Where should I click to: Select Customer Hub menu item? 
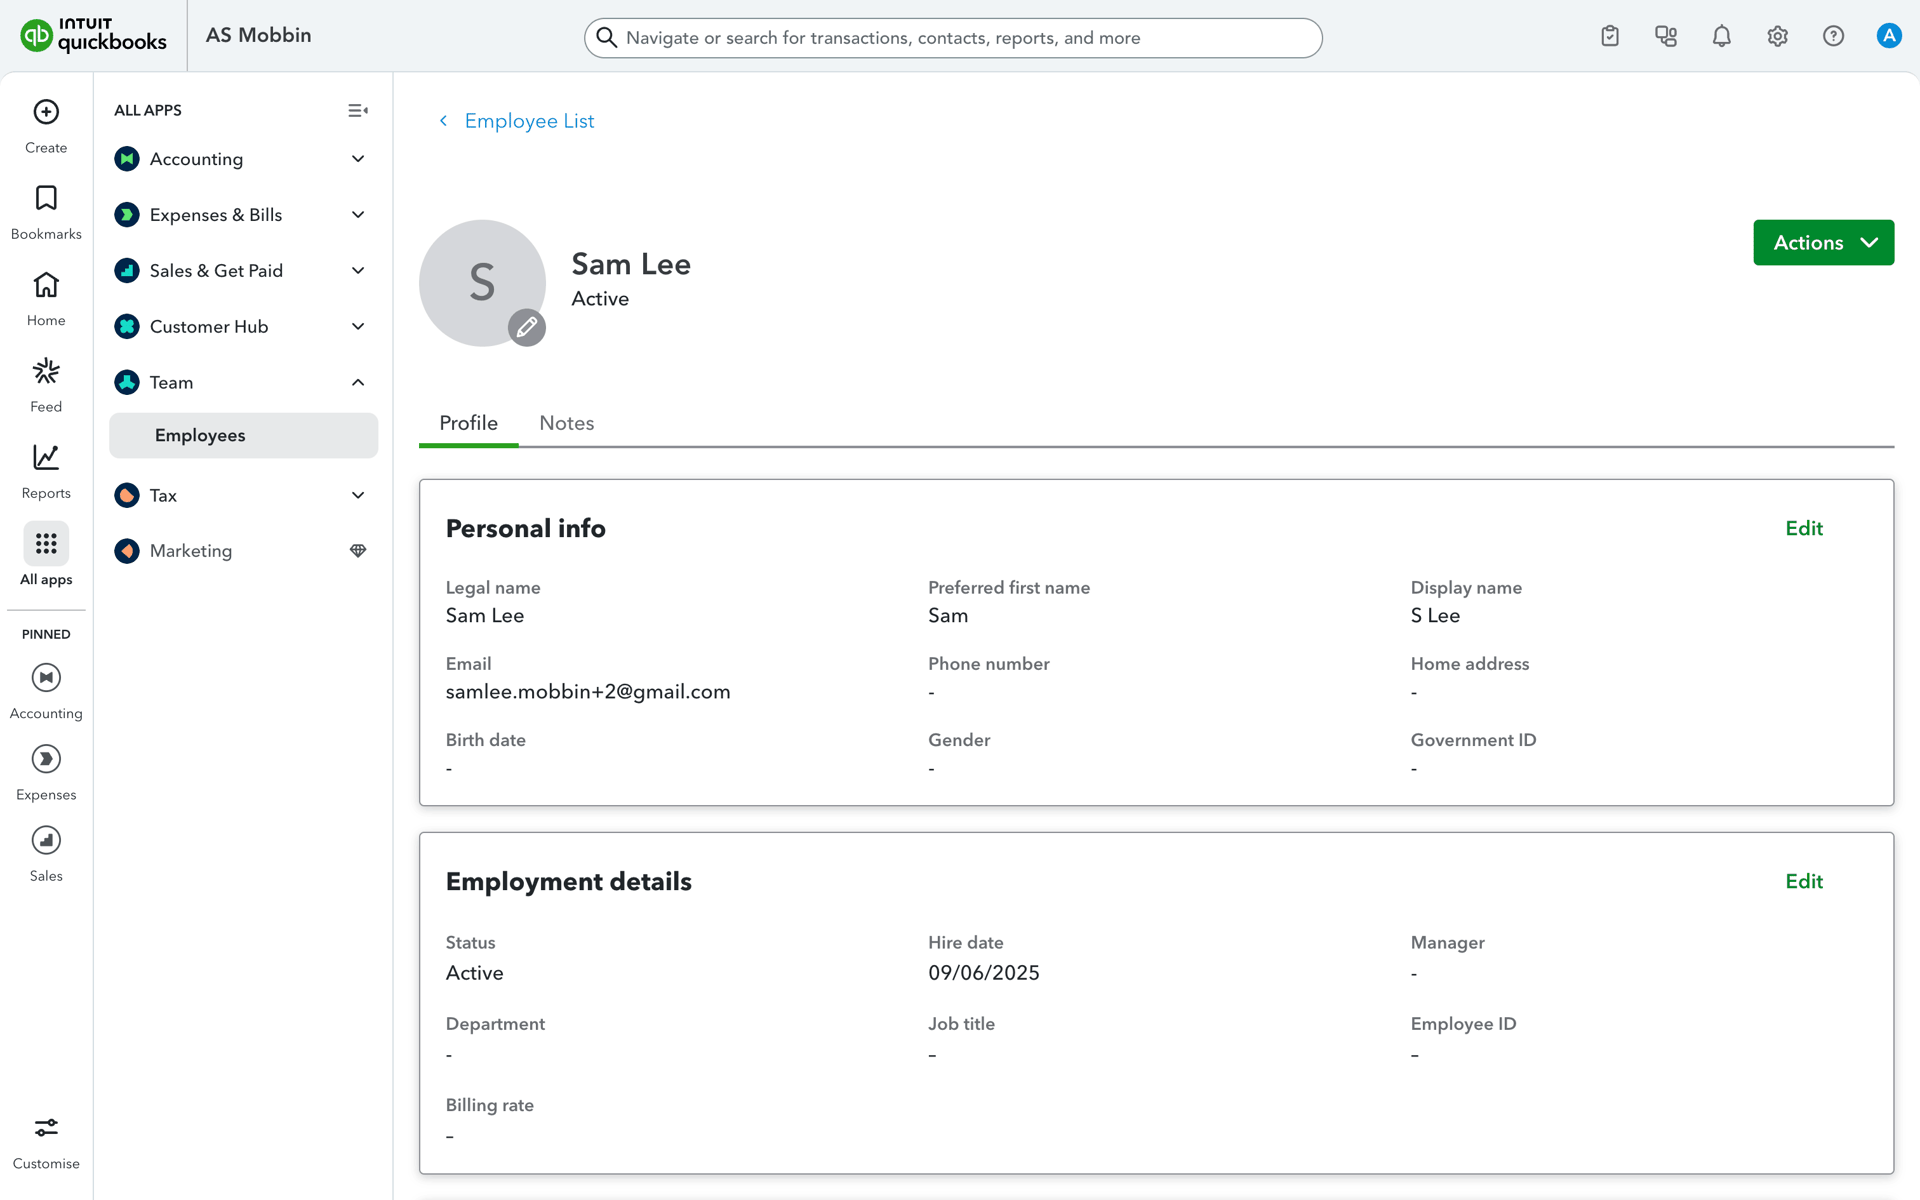click(x=243, y=327)
